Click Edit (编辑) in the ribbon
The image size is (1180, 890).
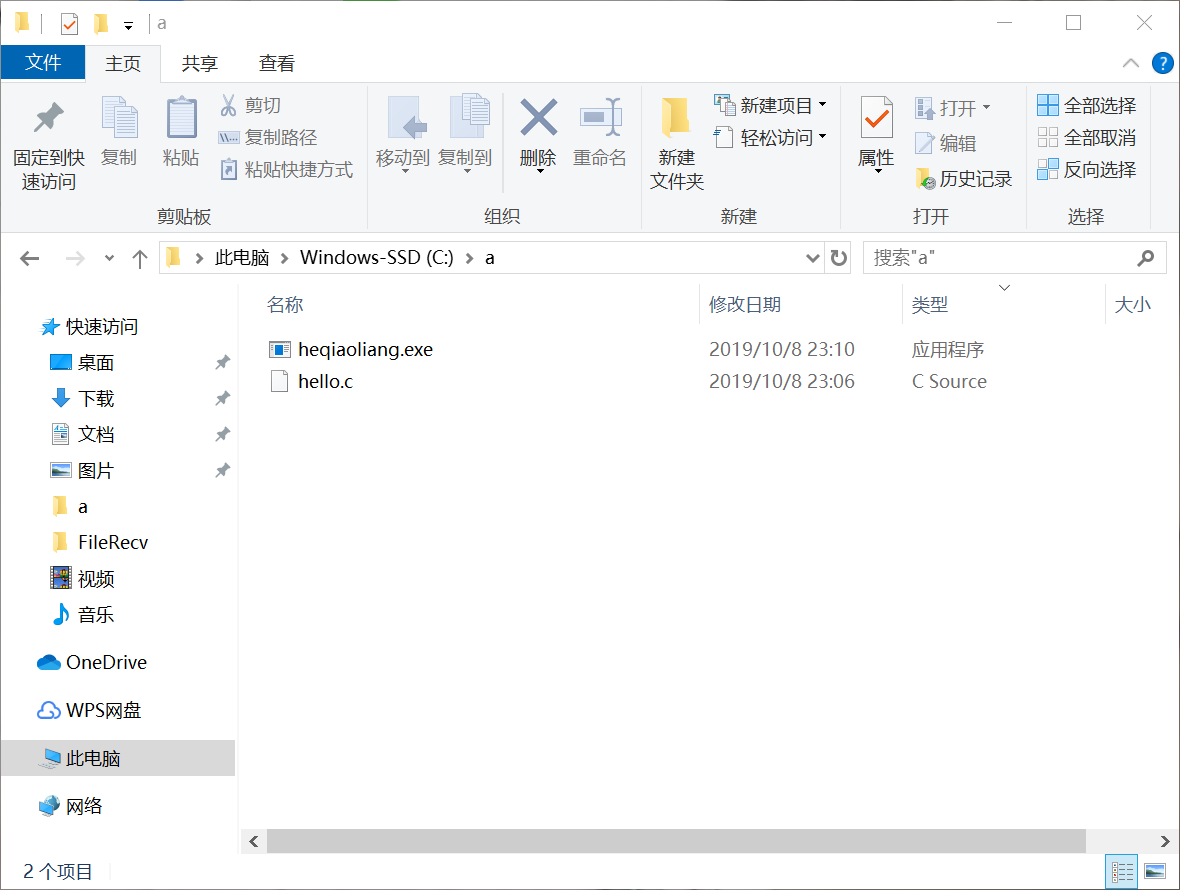tap(946, 143)
